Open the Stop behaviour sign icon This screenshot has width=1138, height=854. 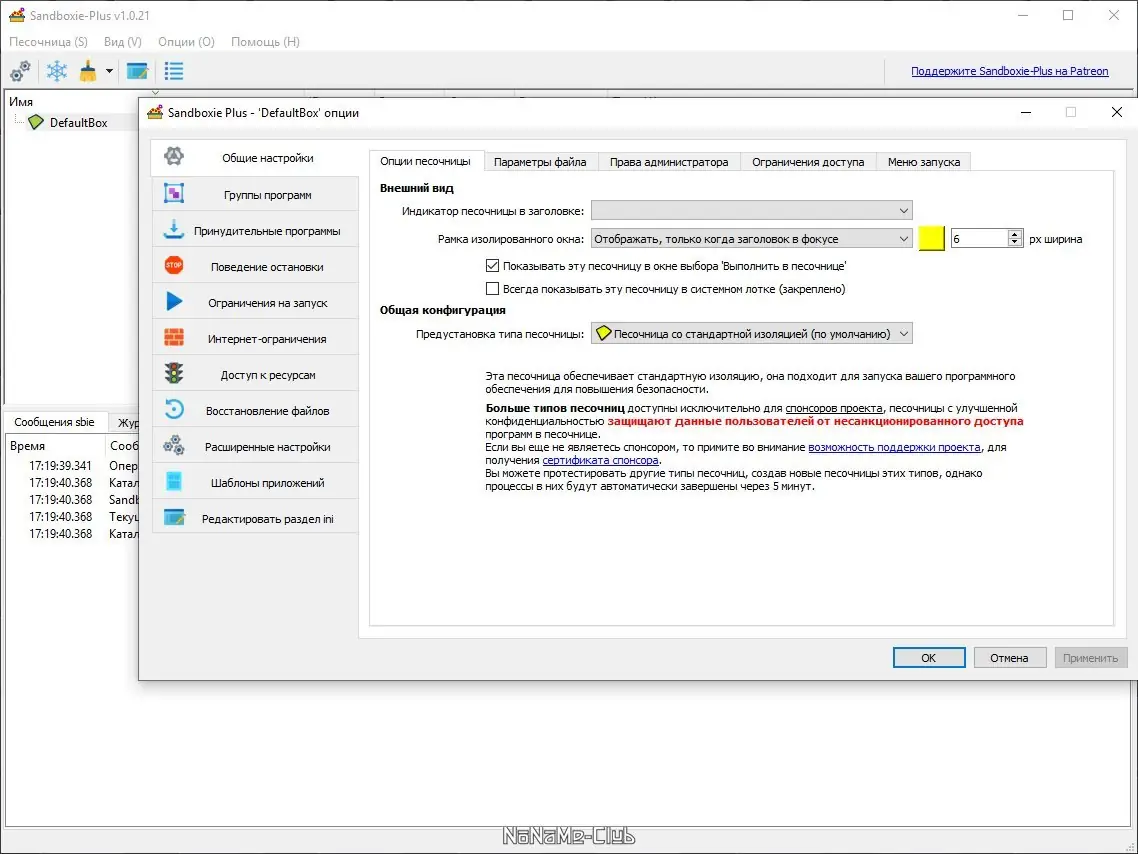173,266
